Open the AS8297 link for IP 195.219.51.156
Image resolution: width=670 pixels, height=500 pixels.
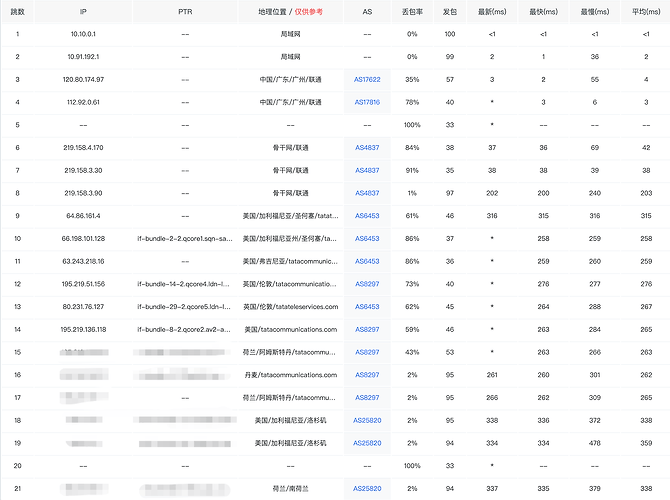click(367, 284)
